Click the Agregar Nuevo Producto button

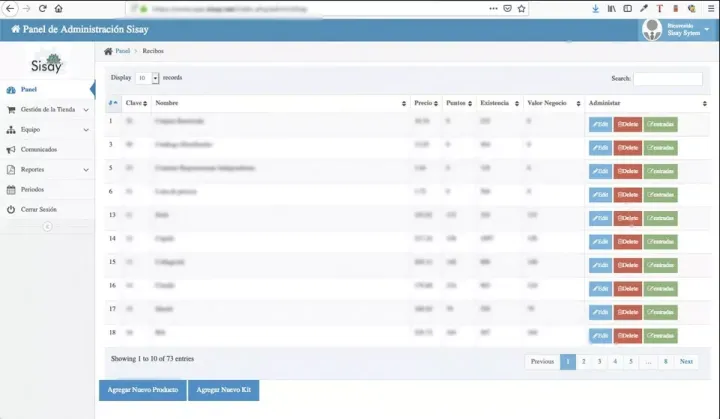[141, 389]
